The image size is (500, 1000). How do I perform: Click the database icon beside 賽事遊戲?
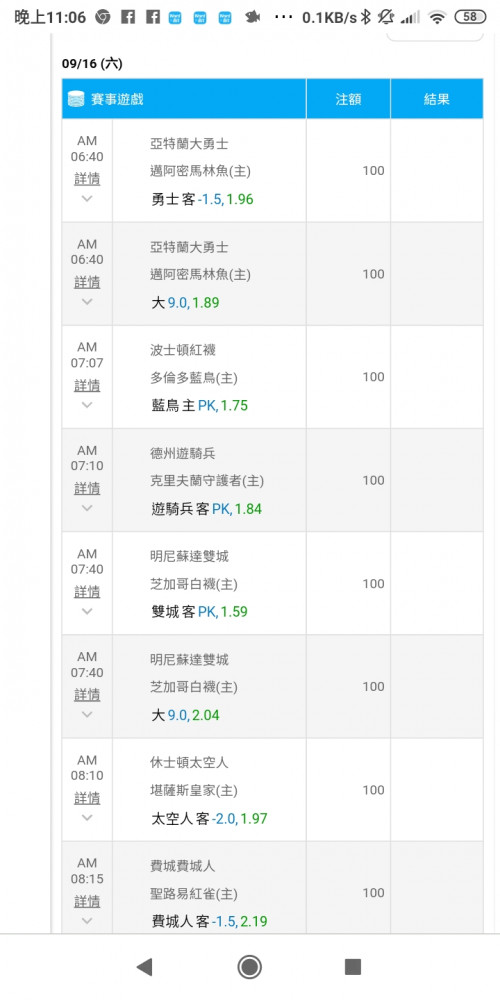76,99
